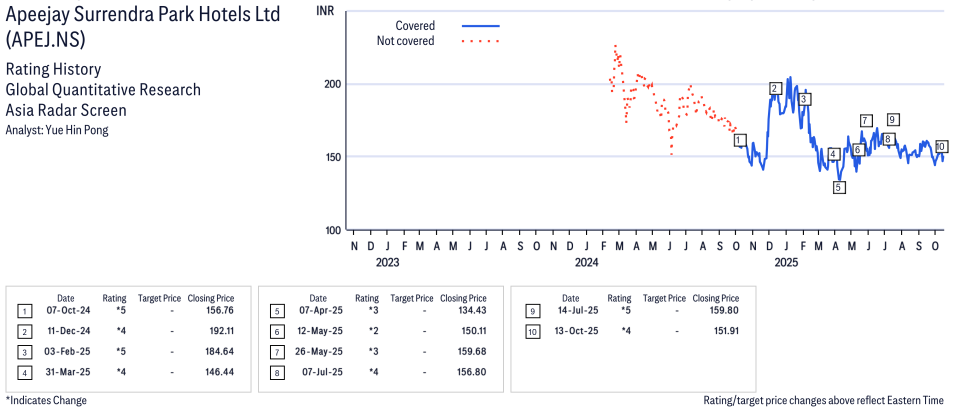Click the blue Covered legend line
Image resolution: width=955 pixels, height=407 pixels.
481,26
